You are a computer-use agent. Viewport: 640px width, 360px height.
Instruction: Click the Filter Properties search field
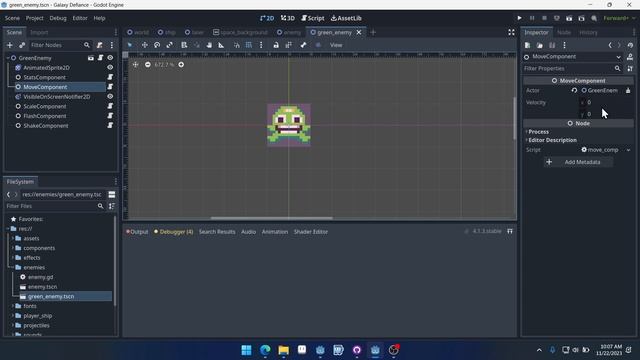click(572, 69)
